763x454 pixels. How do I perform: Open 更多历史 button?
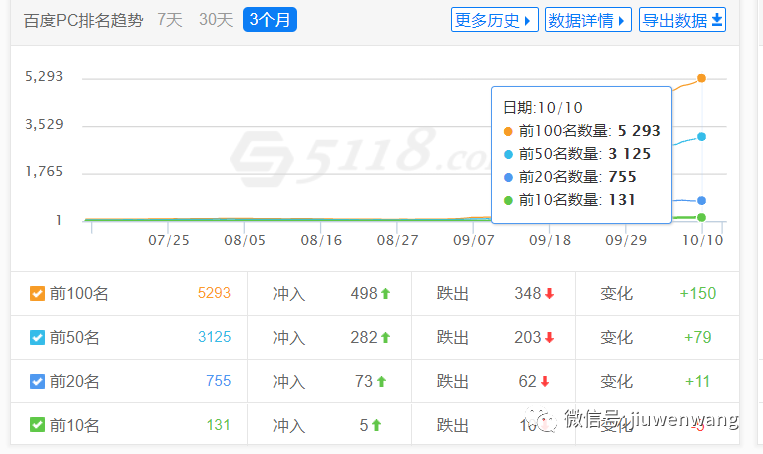(494, 20)
